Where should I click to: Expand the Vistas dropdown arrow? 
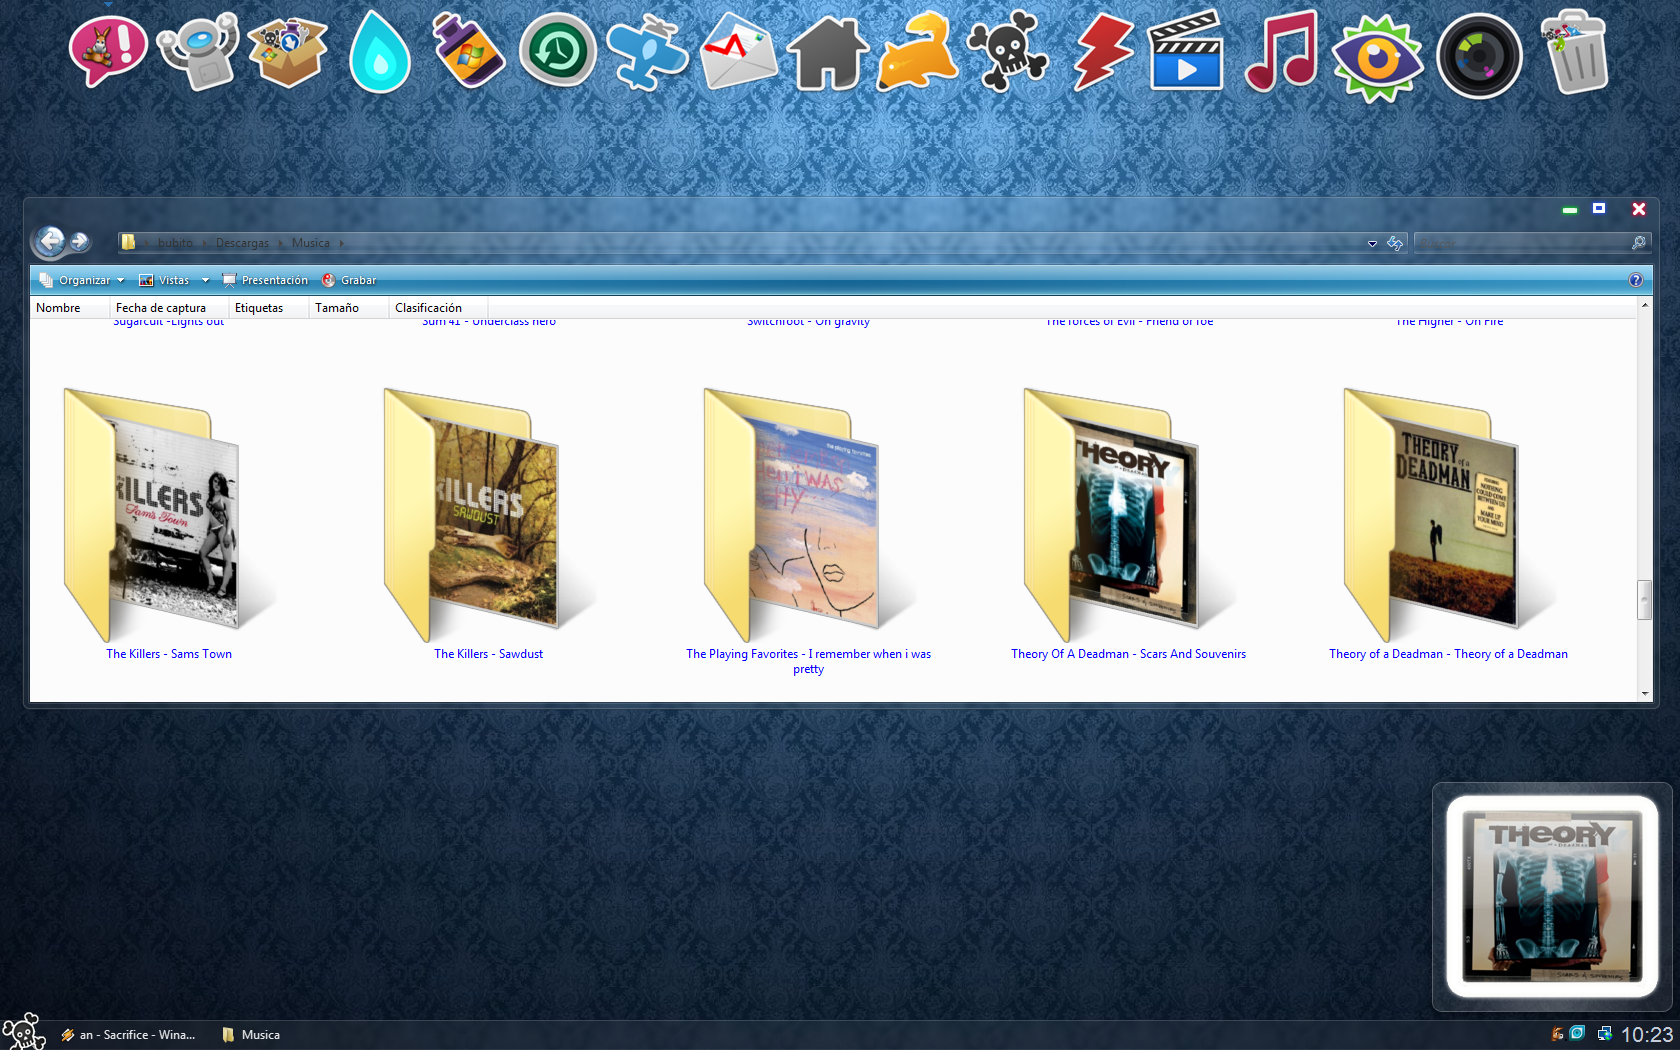(205, 280)
